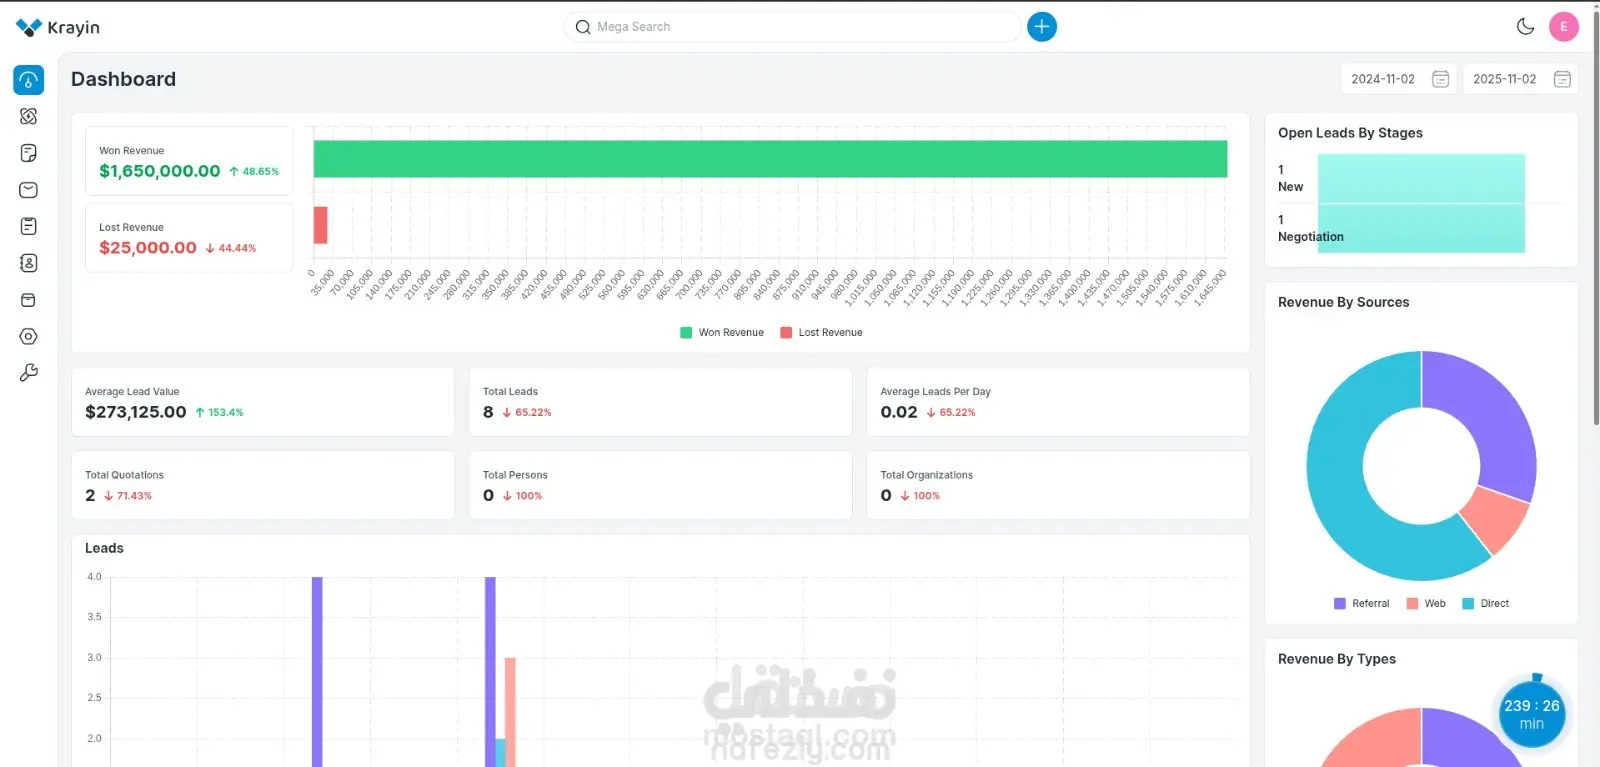Click the 153.4% lead value change
1600x767 pixels.
(x=219, y=412)
